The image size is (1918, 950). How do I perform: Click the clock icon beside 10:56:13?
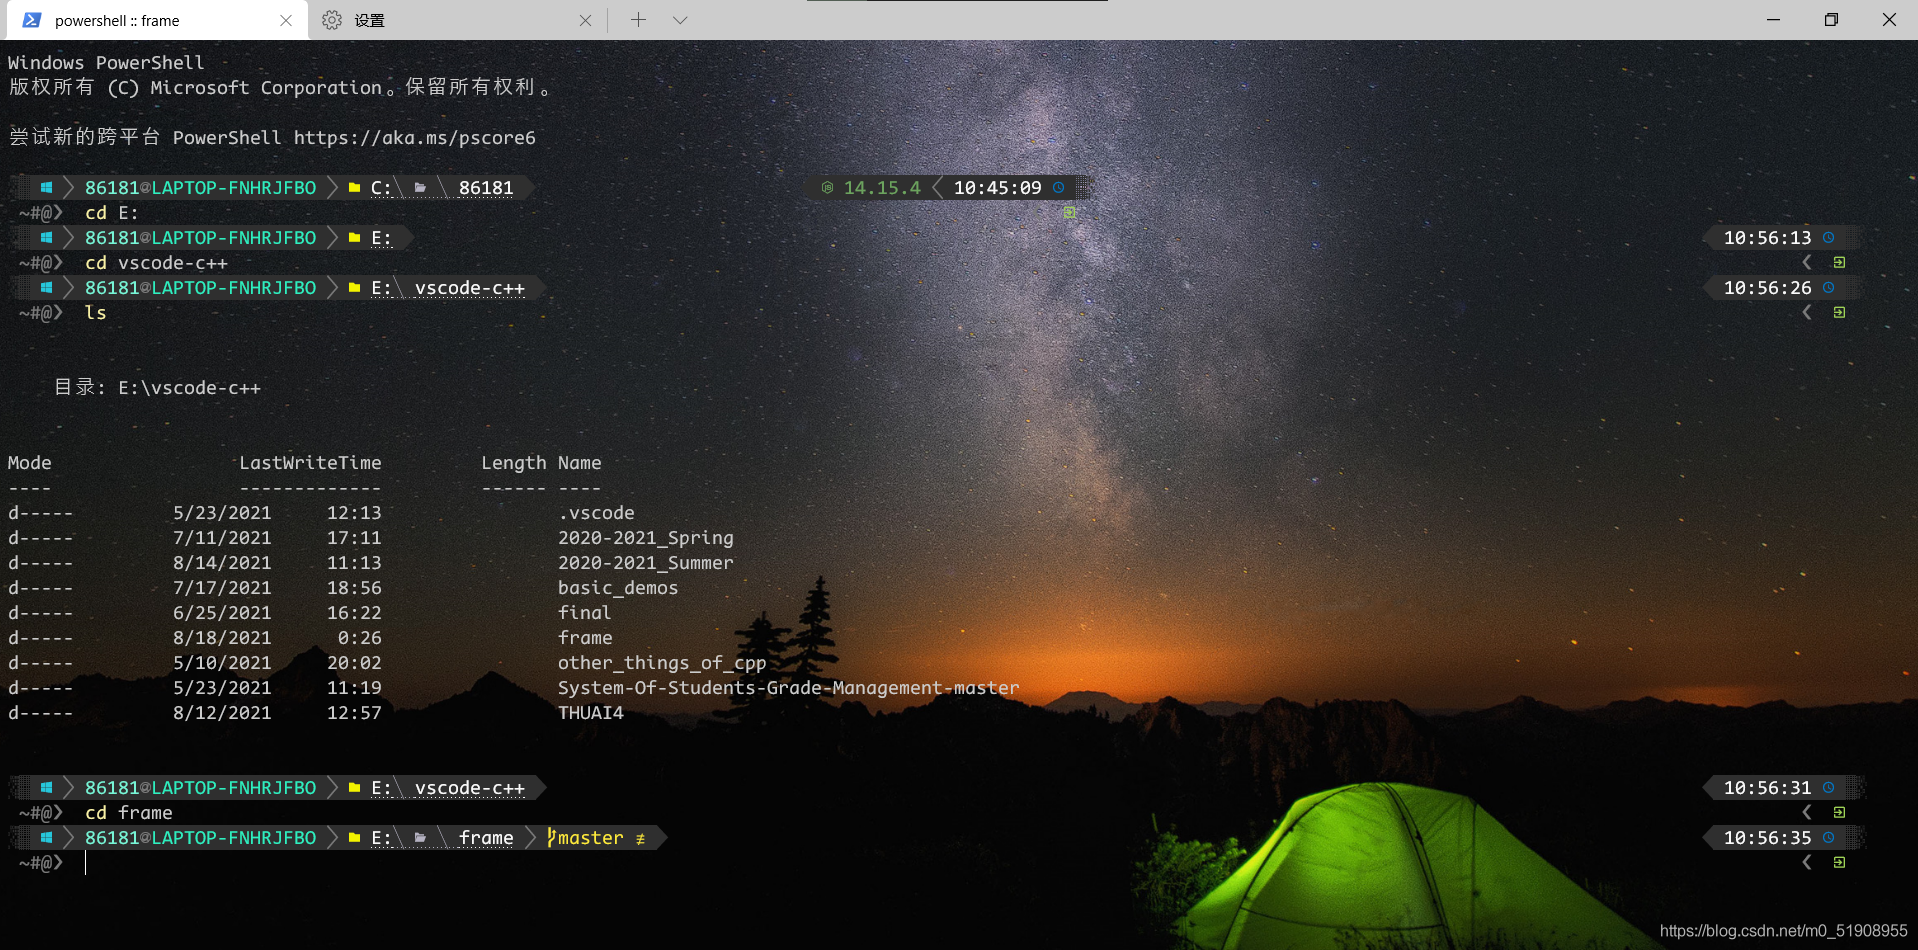pyautogui.click(x=1828, y=238)
